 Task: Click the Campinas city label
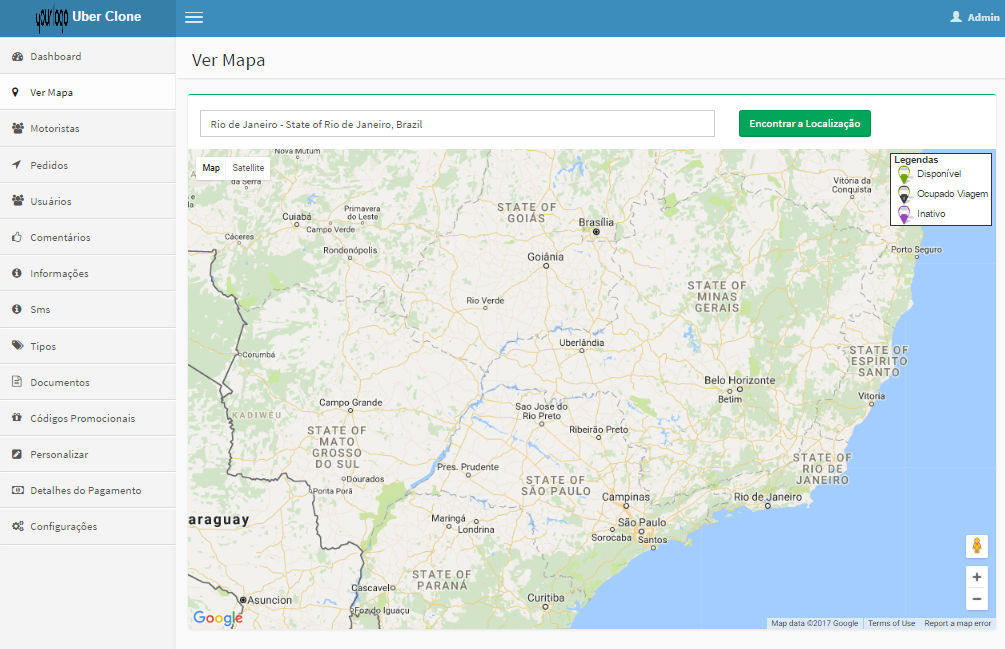tap(626, 497)
